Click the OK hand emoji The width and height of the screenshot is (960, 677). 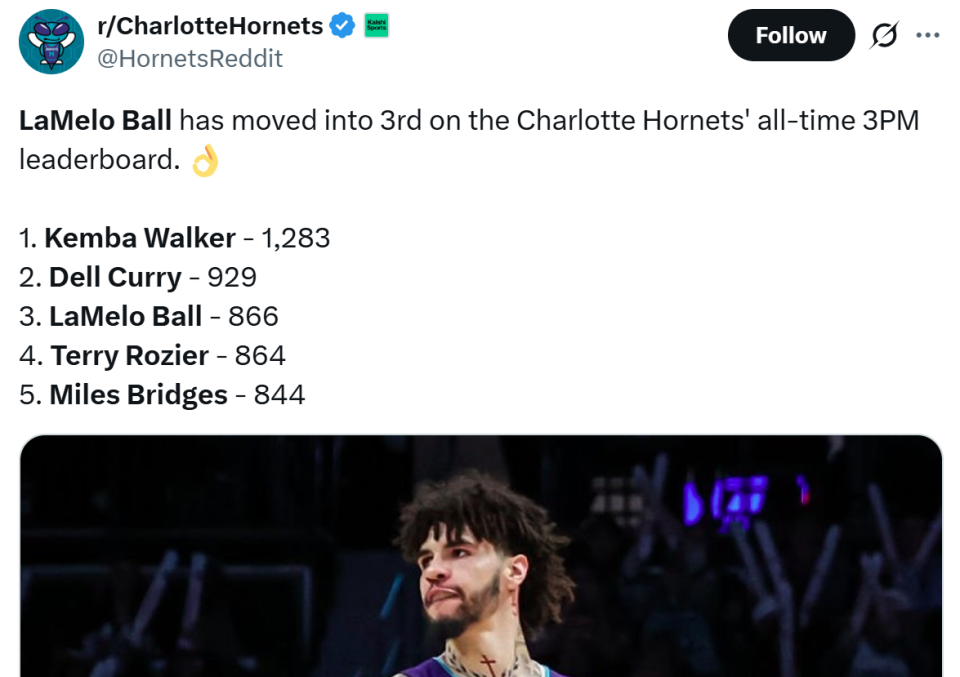[x=205, y=160]
